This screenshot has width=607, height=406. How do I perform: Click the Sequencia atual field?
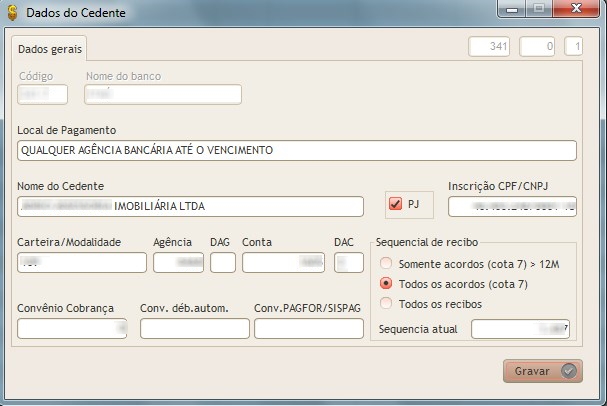point(521,329)
